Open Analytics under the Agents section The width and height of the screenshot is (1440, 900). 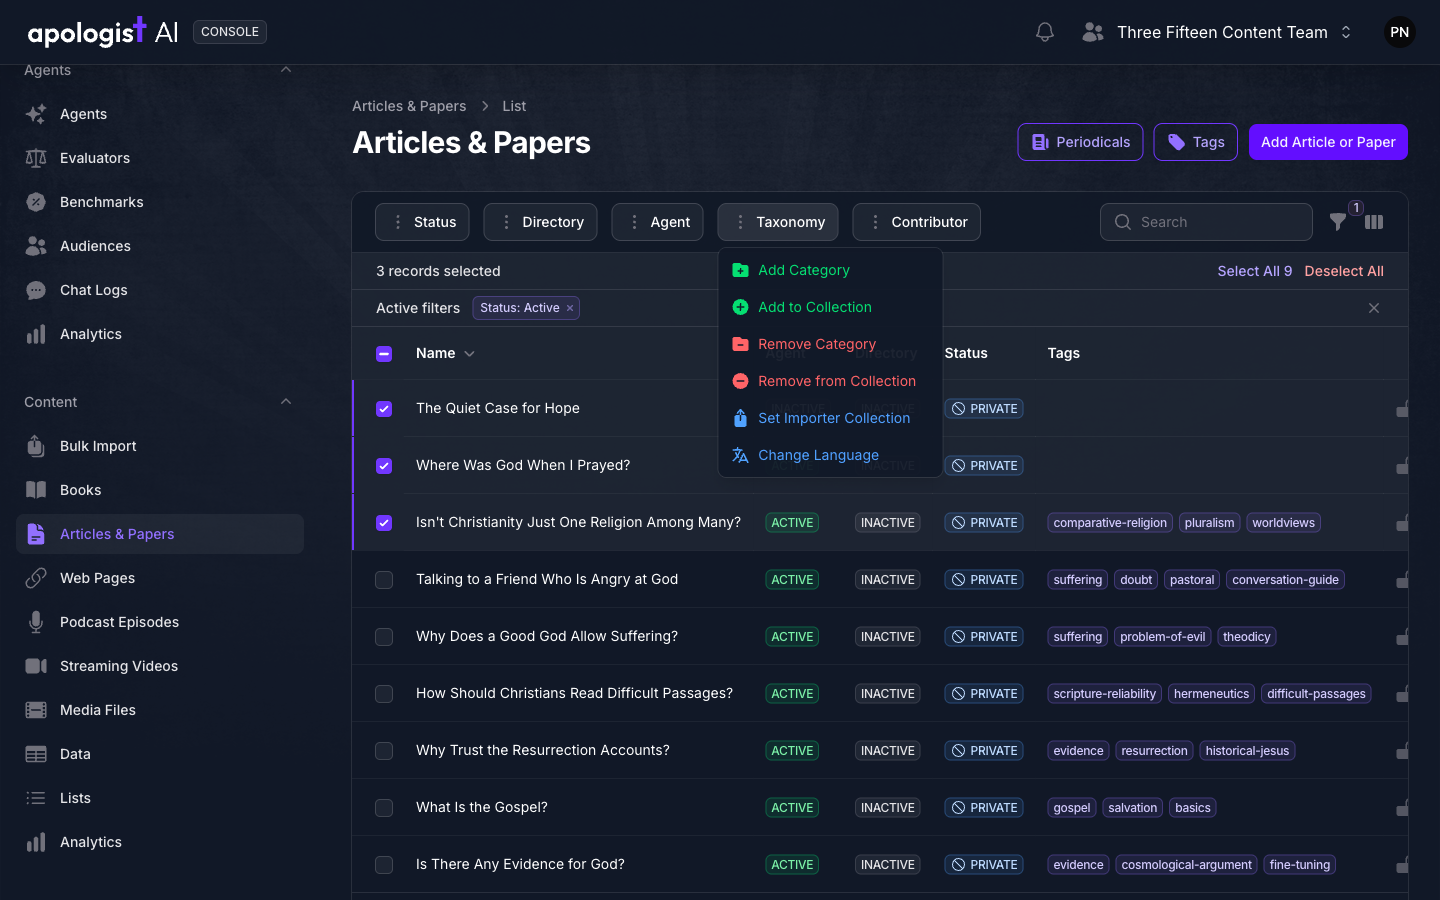[x=160, y=334]
